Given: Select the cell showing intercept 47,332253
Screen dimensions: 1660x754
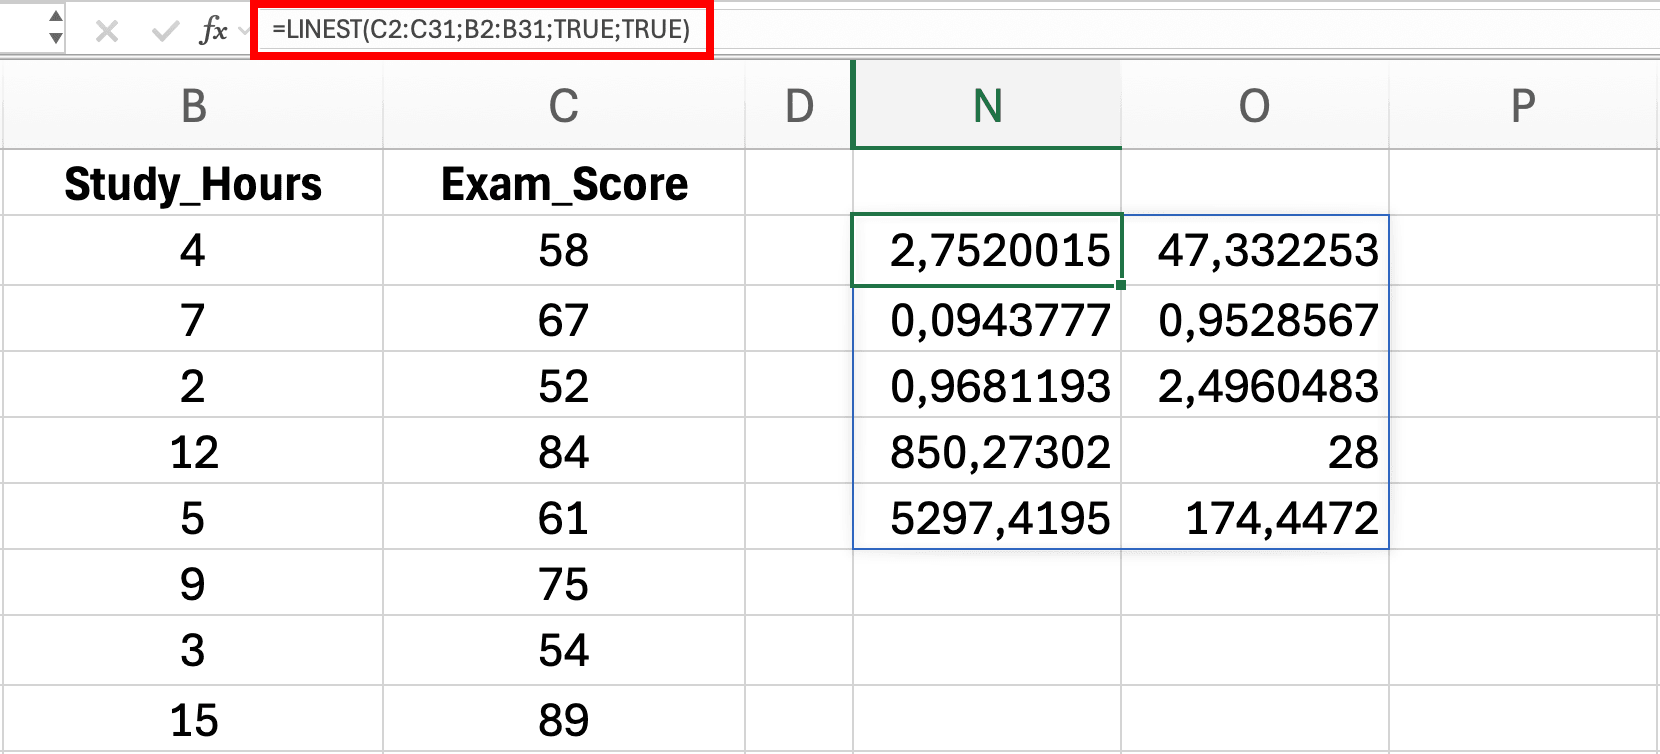Looking at the screenshot, I should point(1255,251).
